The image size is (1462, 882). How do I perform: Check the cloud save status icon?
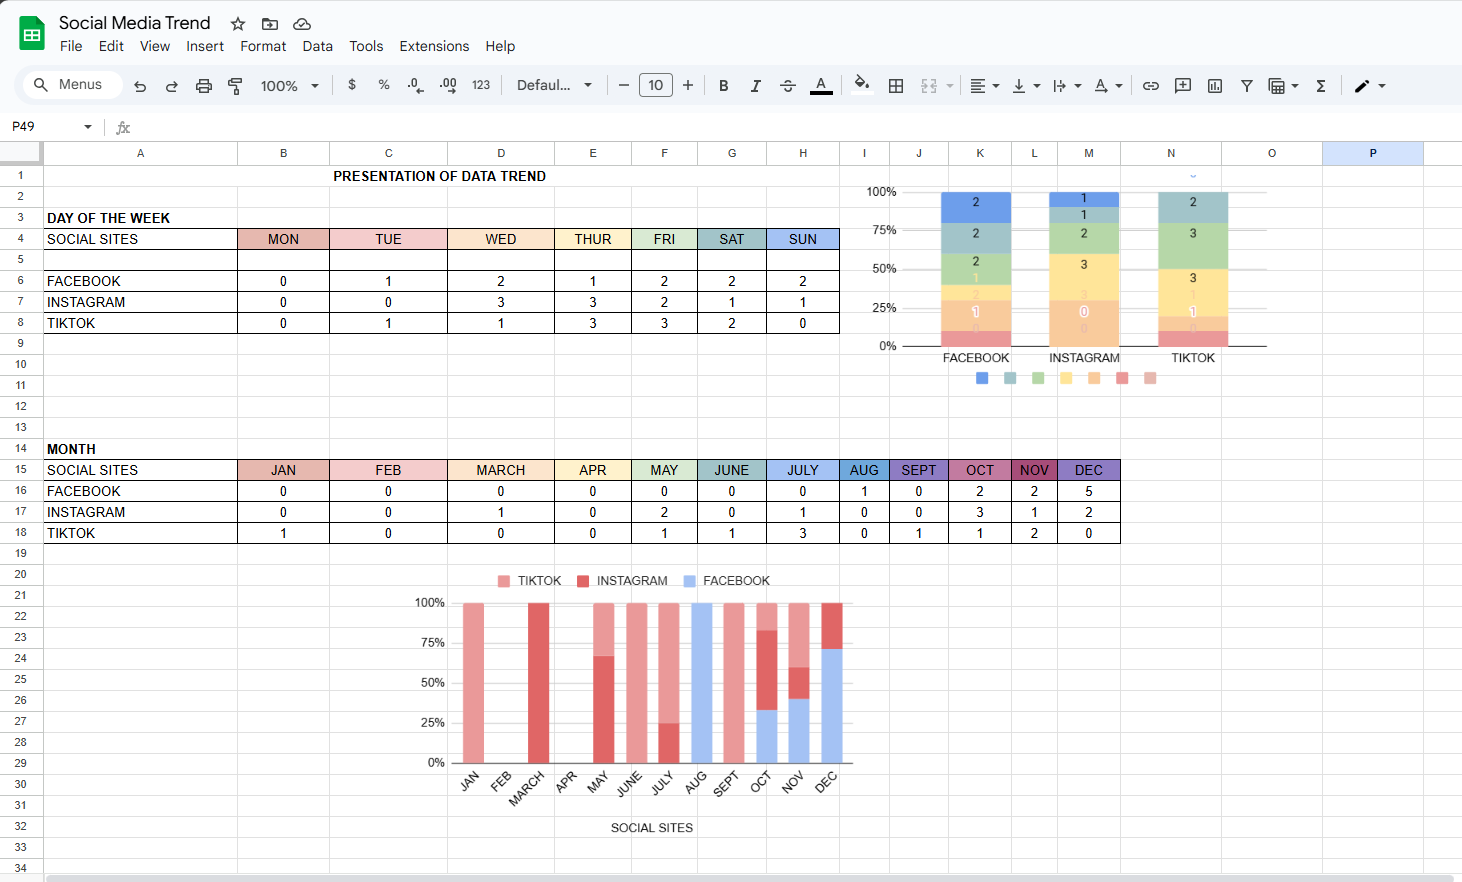302,24
